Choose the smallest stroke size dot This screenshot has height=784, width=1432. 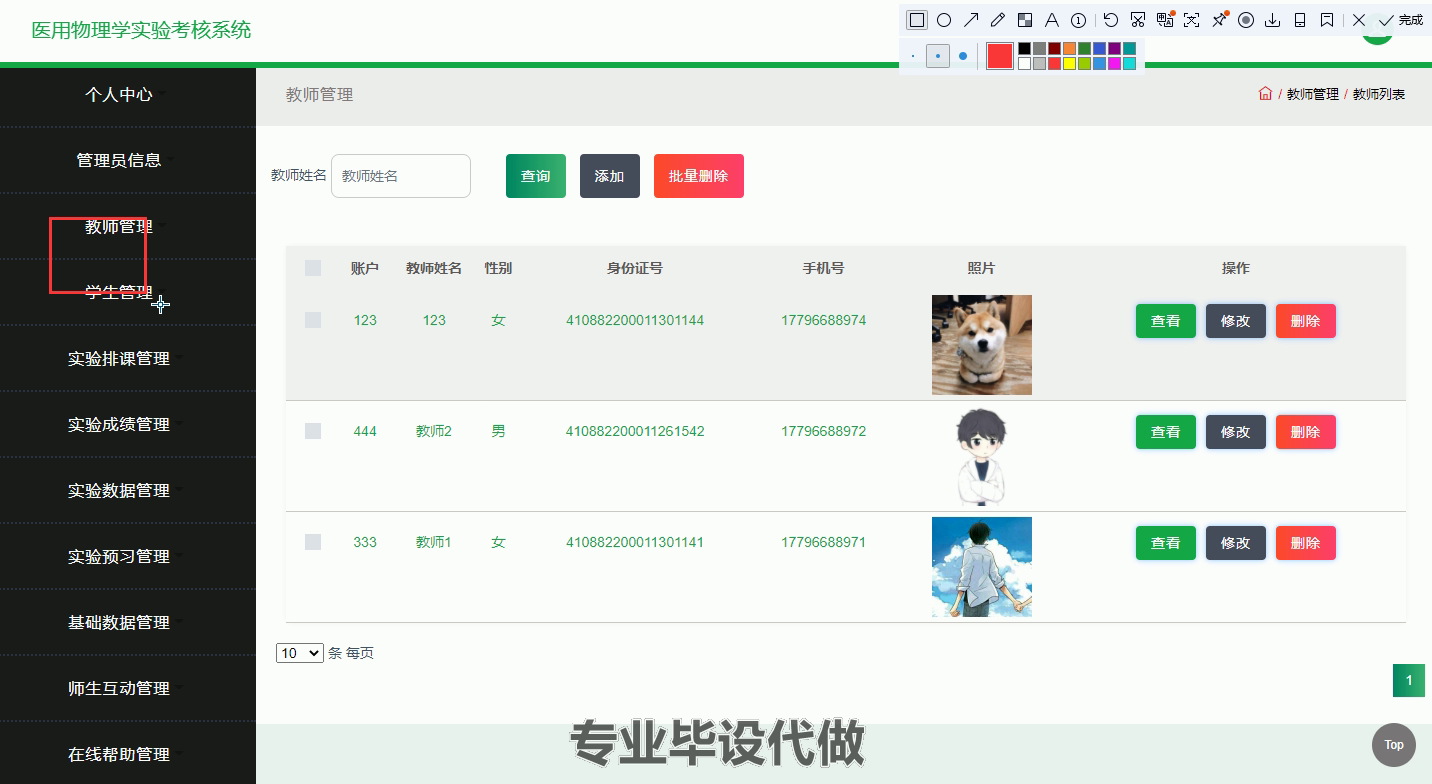pos(913,56)
